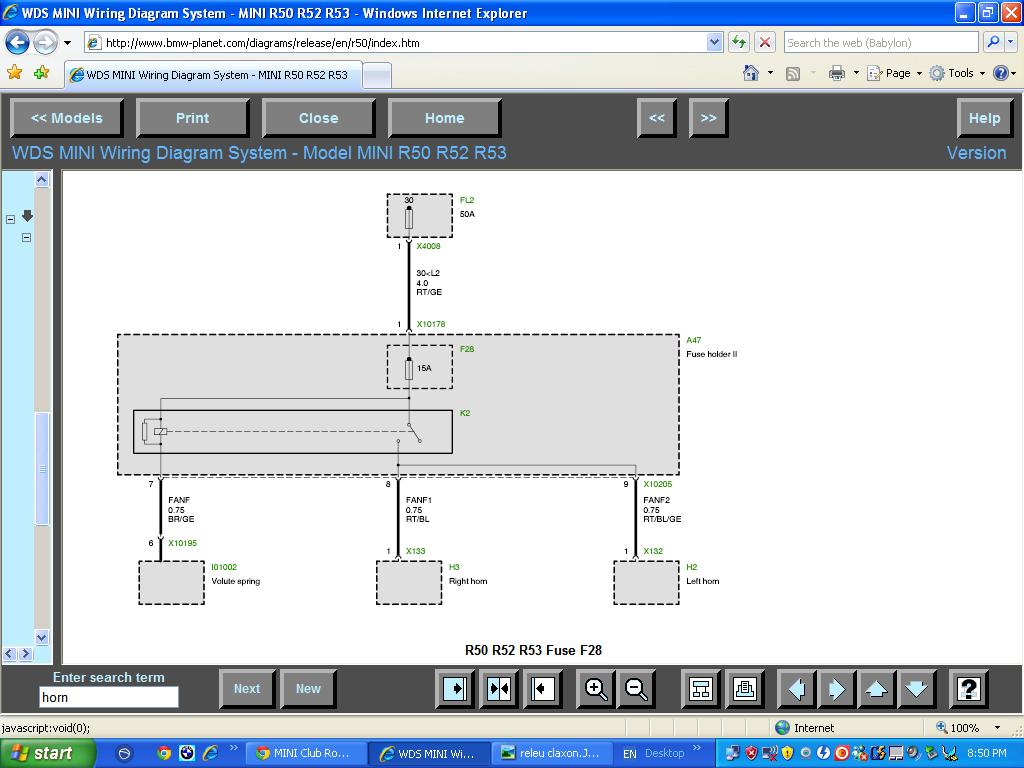Pan diagram down with the down arrow icon
This screenshot has height=768, width=1024.
[x=916, y=689]
